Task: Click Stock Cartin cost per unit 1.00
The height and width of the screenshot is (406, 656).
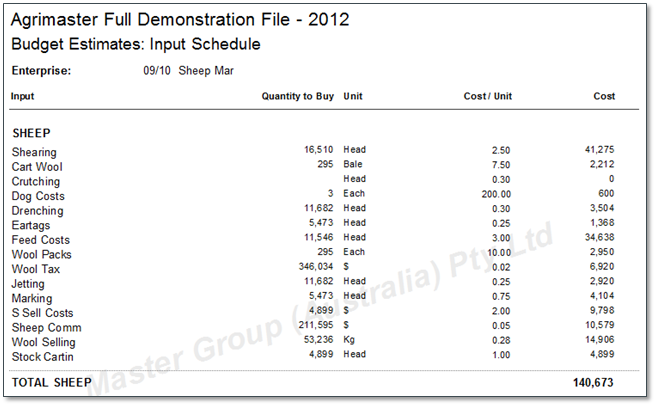Action: click(501, 355)
